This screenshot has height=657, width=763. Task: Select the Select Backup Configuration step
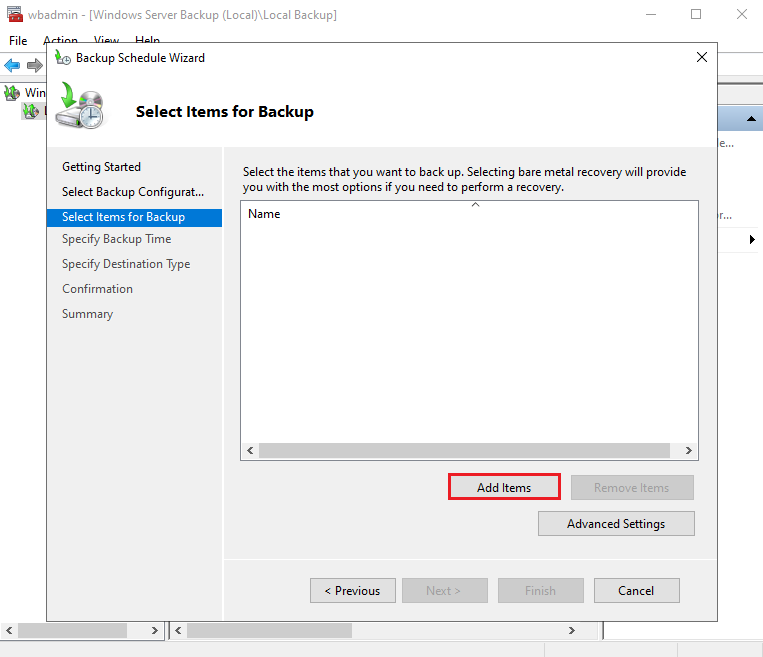click(132, 192)
